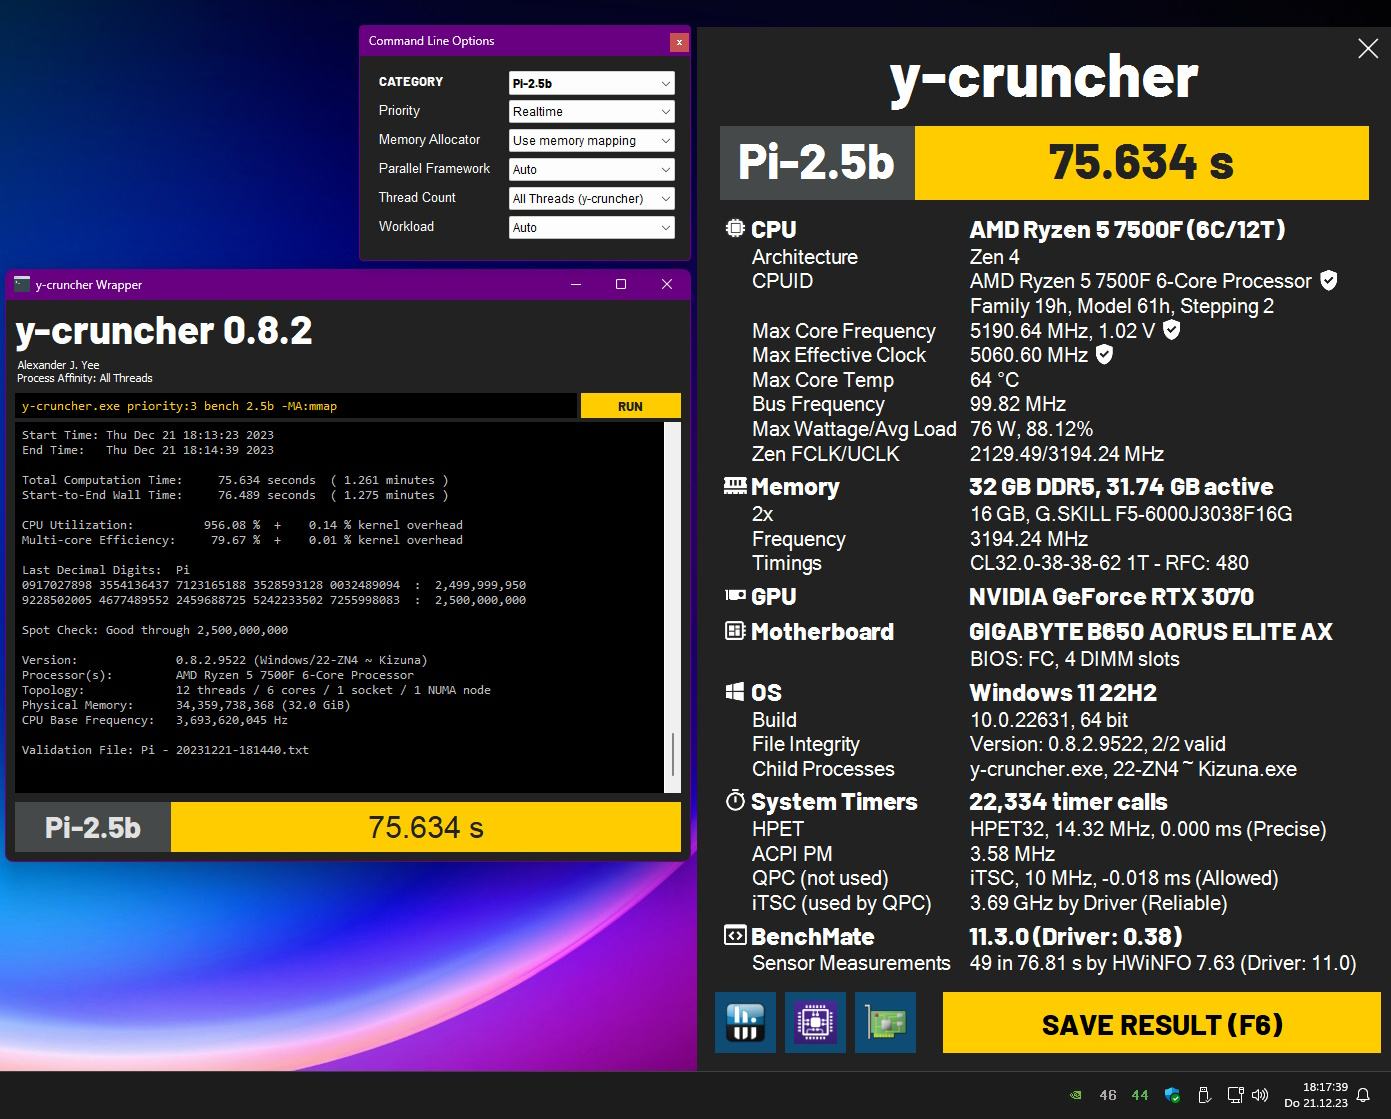This screenshot has height=1119, width=1391.
Task: Click the gray 46 temperature tray indicator
Action: coord(1108,1095)
